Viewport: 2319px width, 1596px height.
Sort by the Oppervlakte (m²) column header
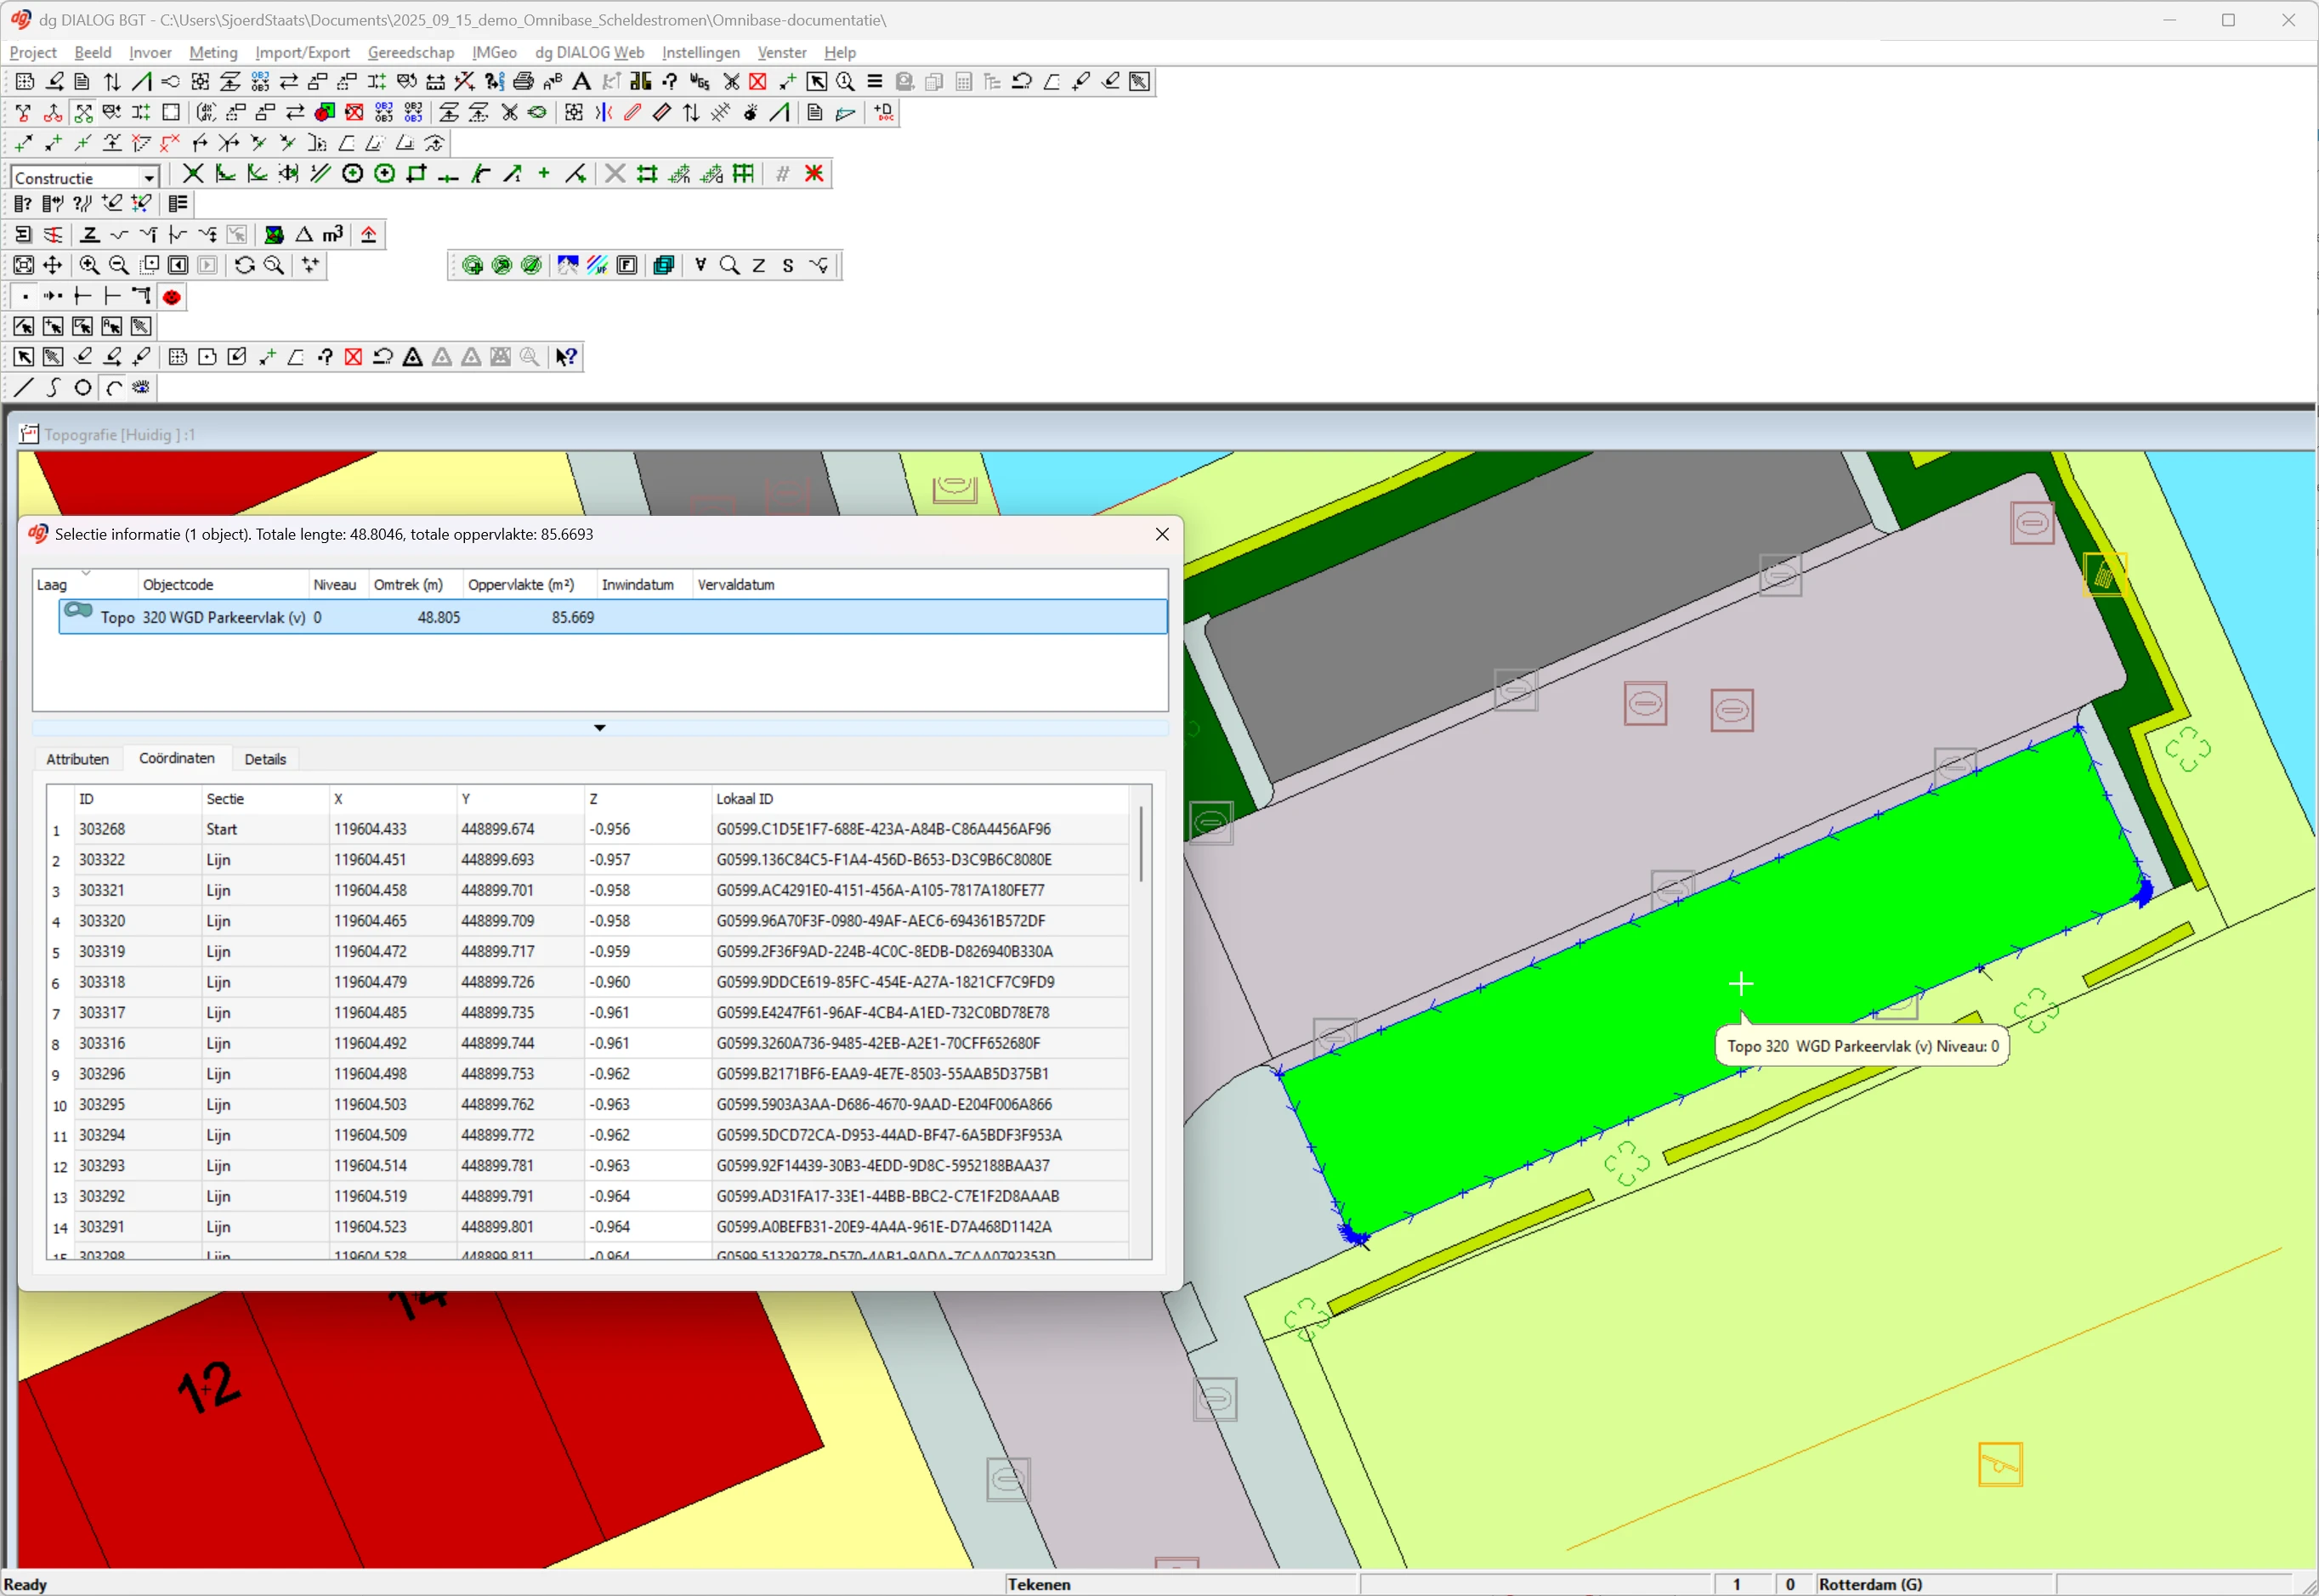point(520,585)
